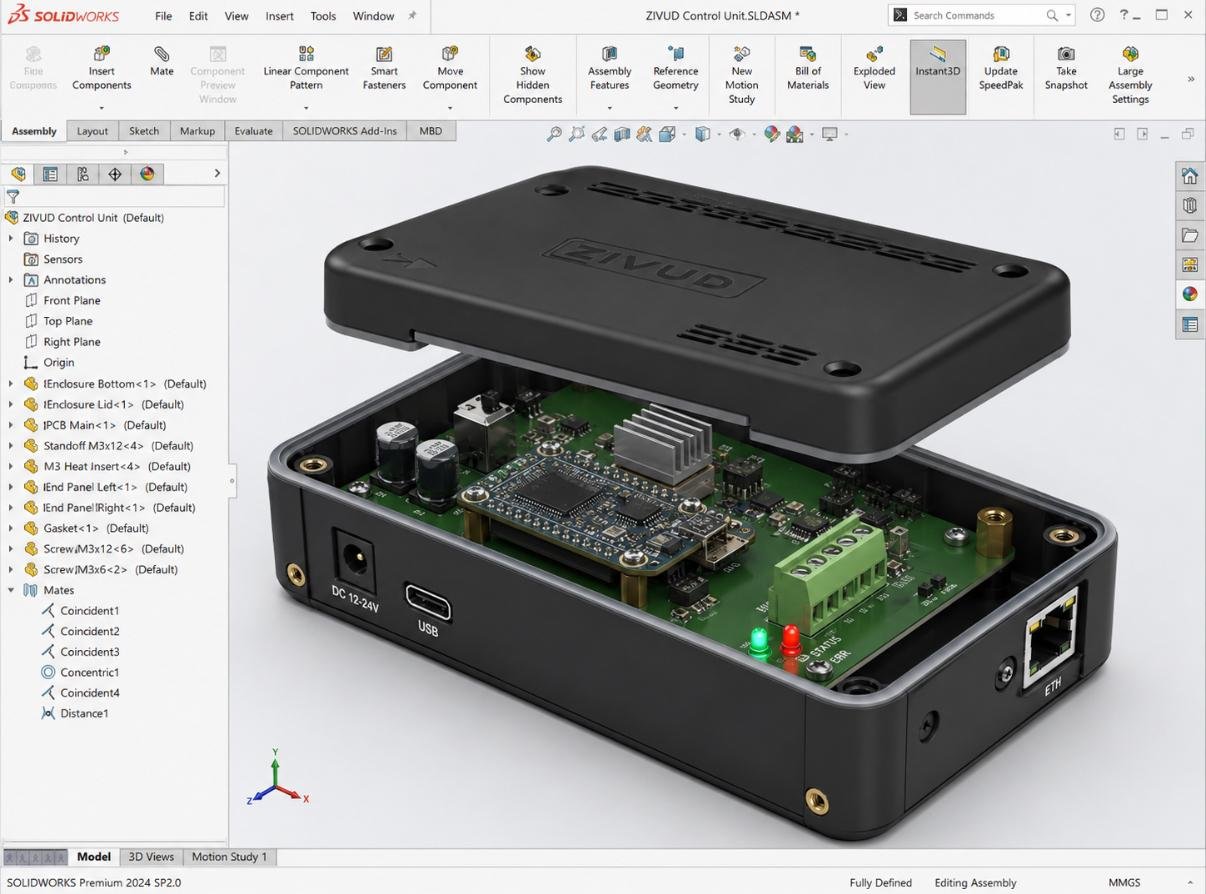Select Standoff M3x12<4> component
The image size is (1206, 894).
(119, 446)
